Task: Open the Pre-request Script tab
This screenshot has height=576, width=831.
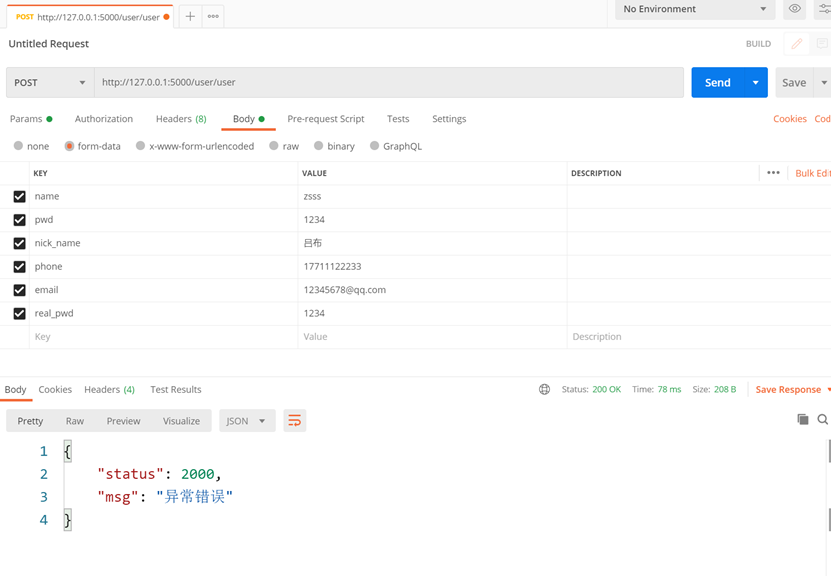Action: 326,119
